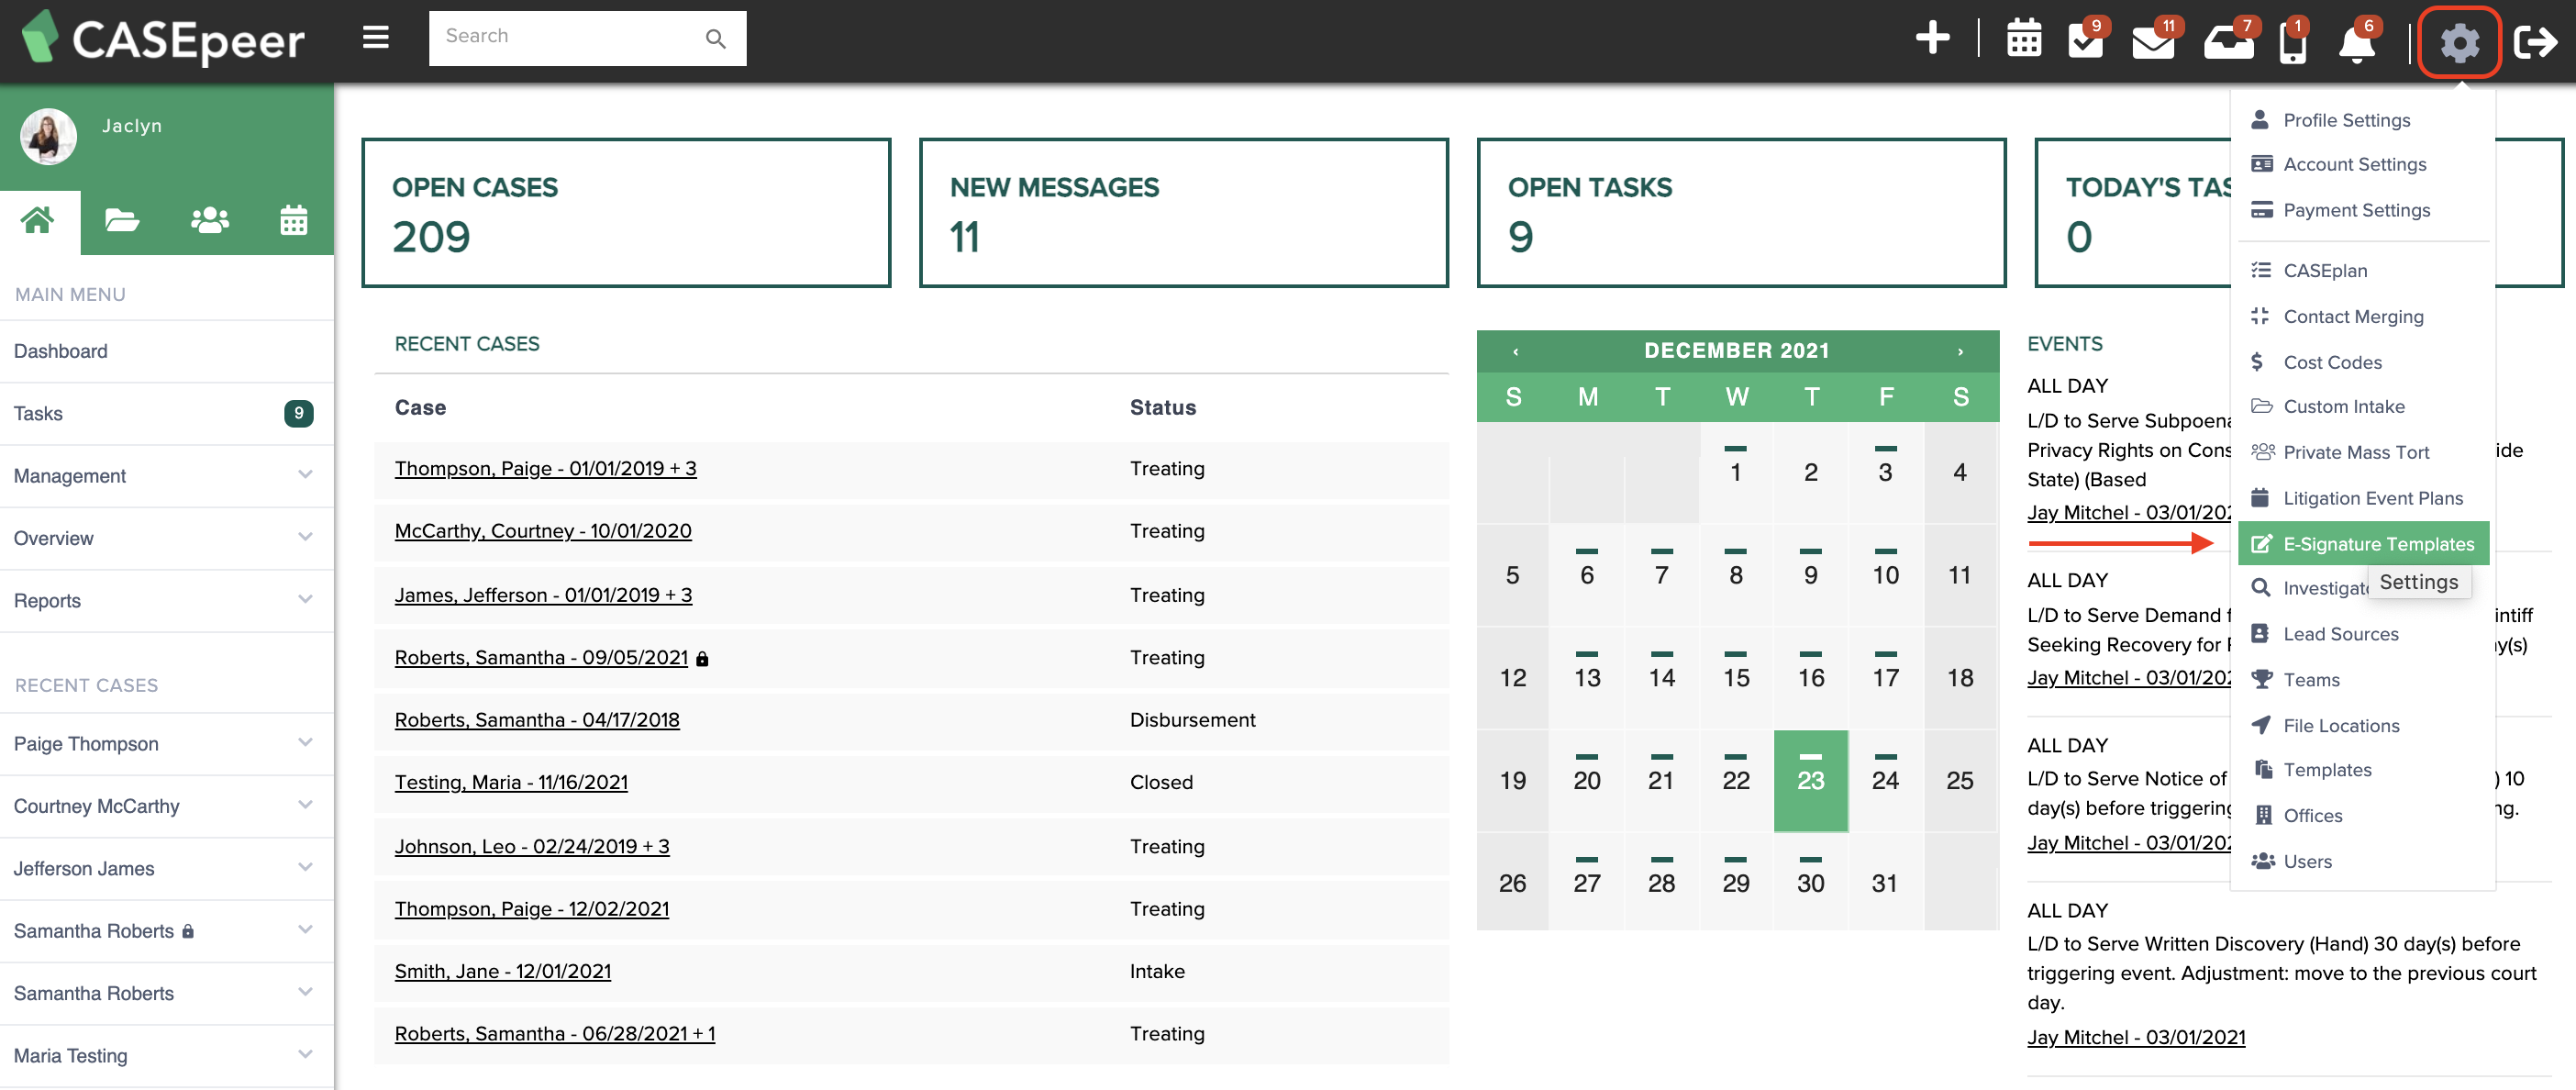
Task: Open CASEplan from settings menu
Action: point(2324,270)
